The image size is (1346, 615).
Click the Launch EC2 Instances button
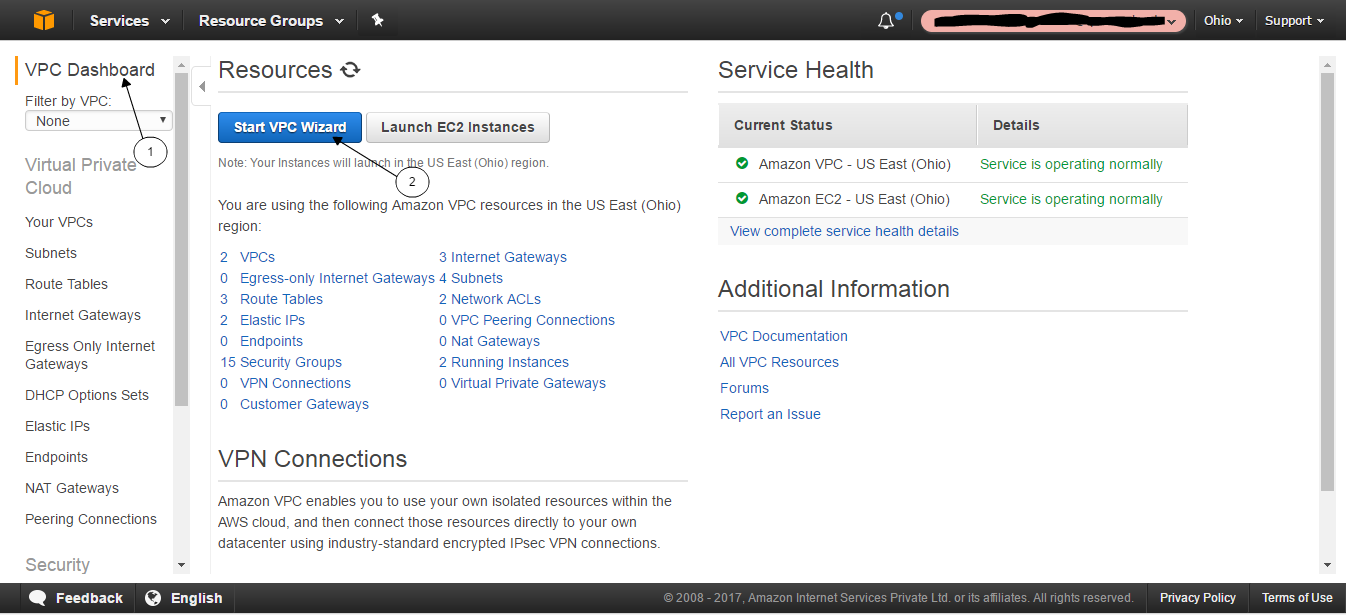(458, 127)
